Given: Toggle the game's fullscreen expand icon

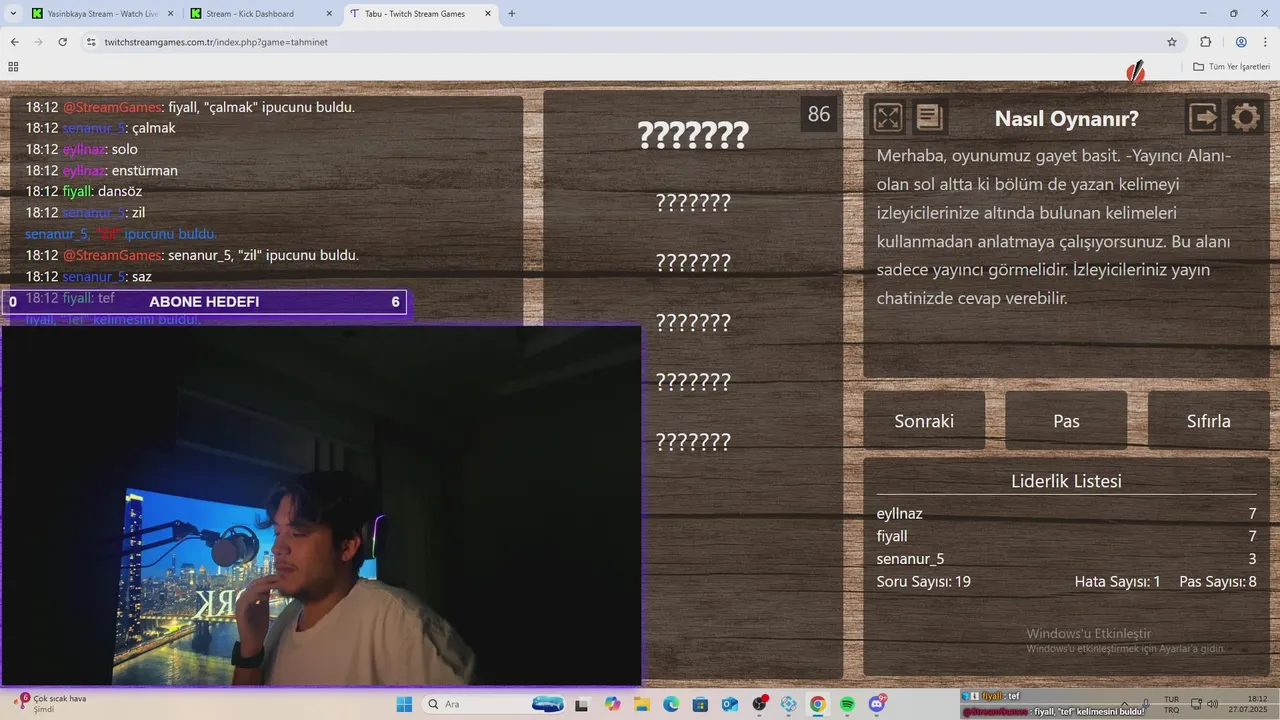Looking at the screenshot, I should (888, 118).
